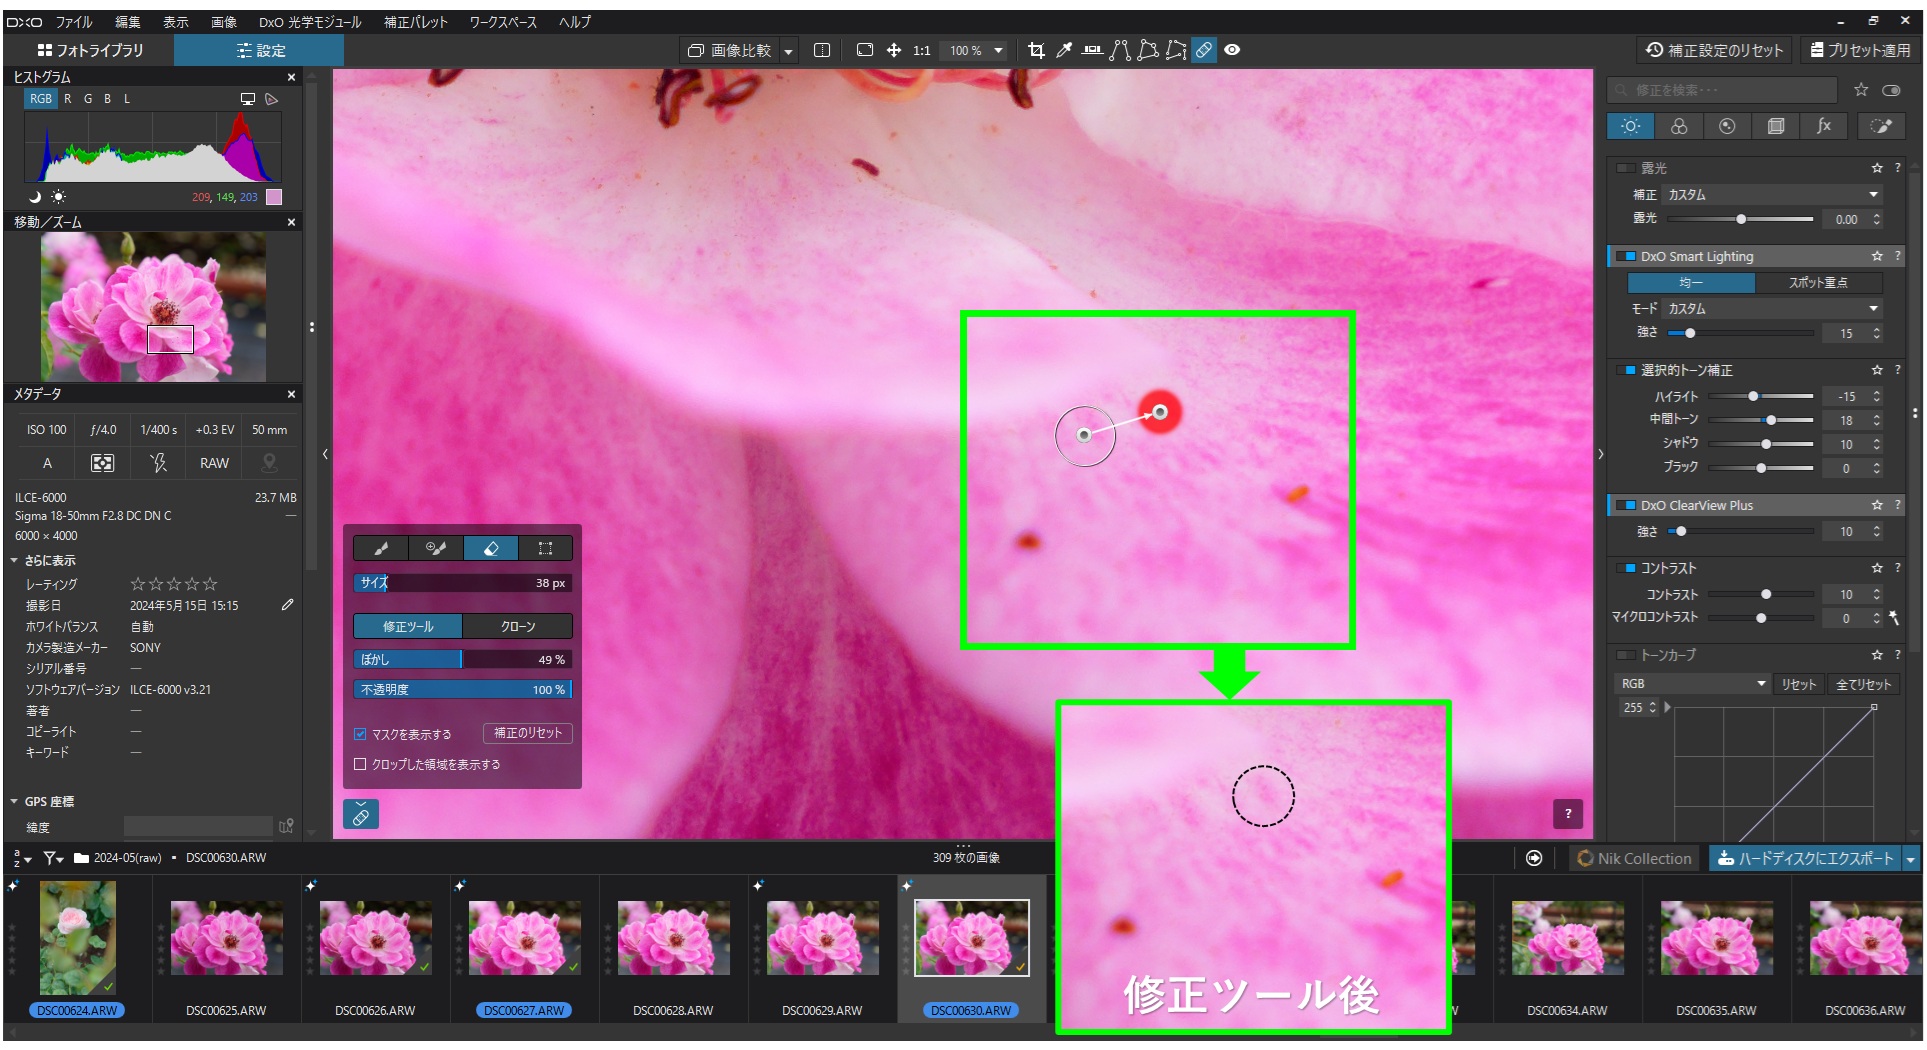Click the edit pencil next to capture date
The width and height of the screenshot is (1927, 1050).
(x=287, y=605)
